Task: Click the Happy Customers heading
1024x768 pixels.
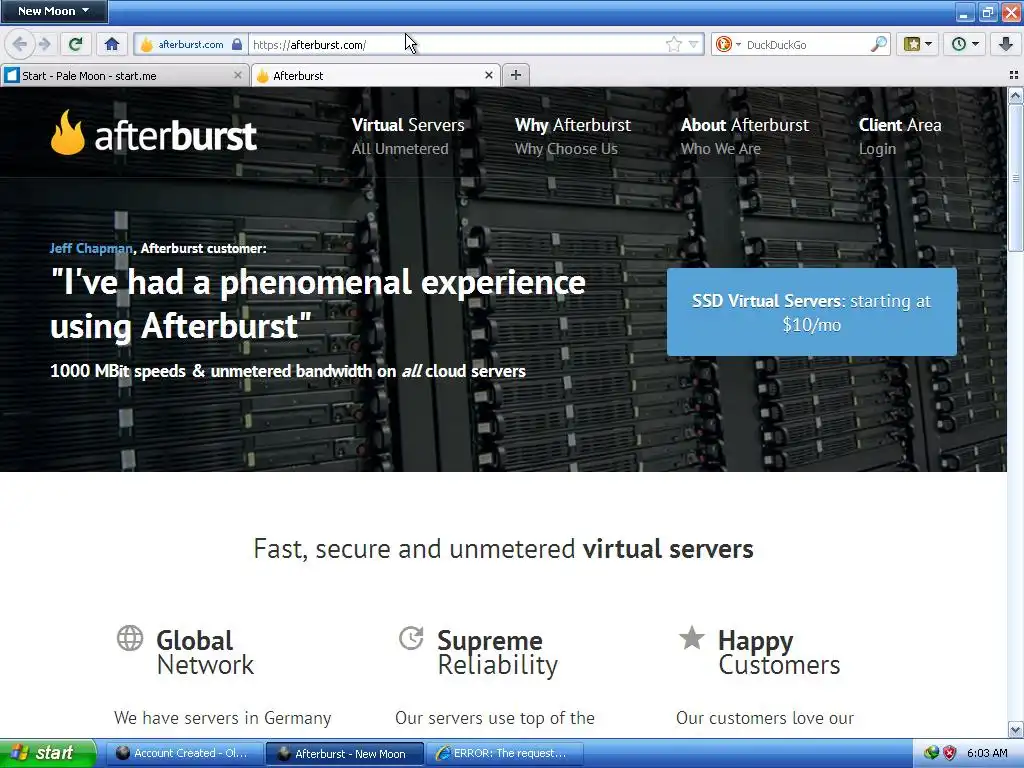Action: tap(779, 652)
